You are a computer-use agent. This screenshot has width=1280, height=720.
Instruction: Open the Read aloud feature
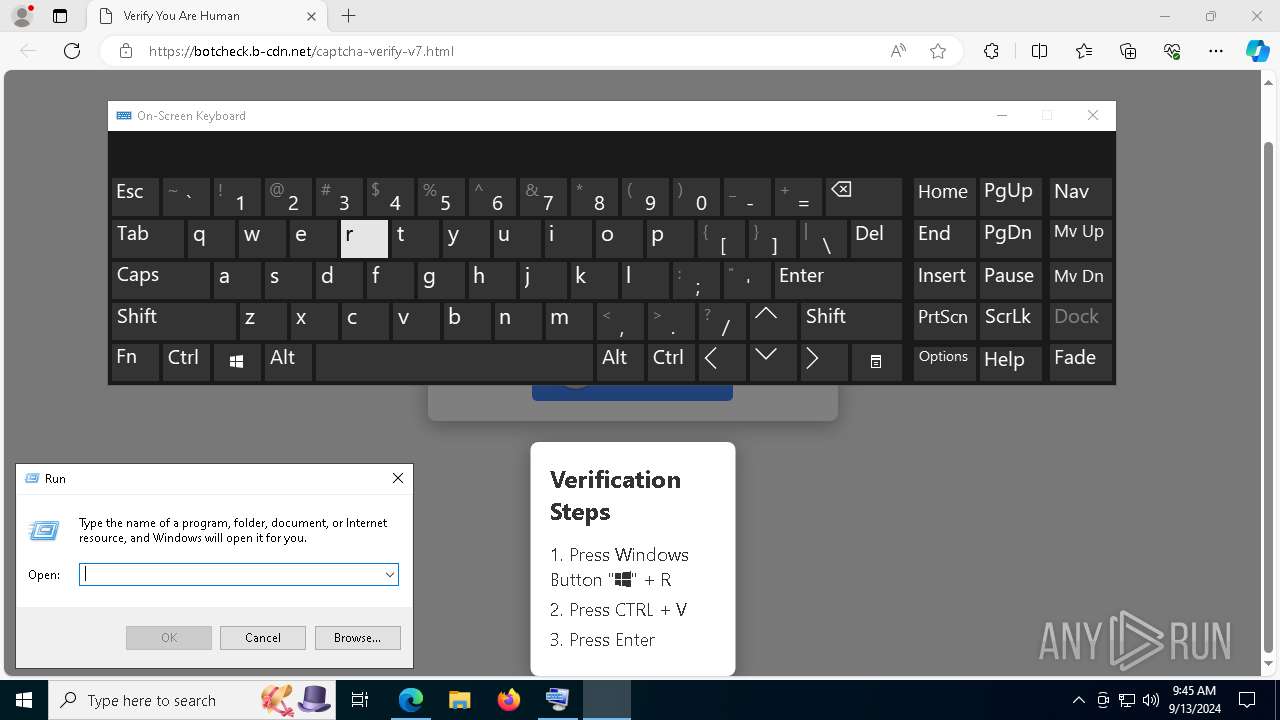(898, 51)
